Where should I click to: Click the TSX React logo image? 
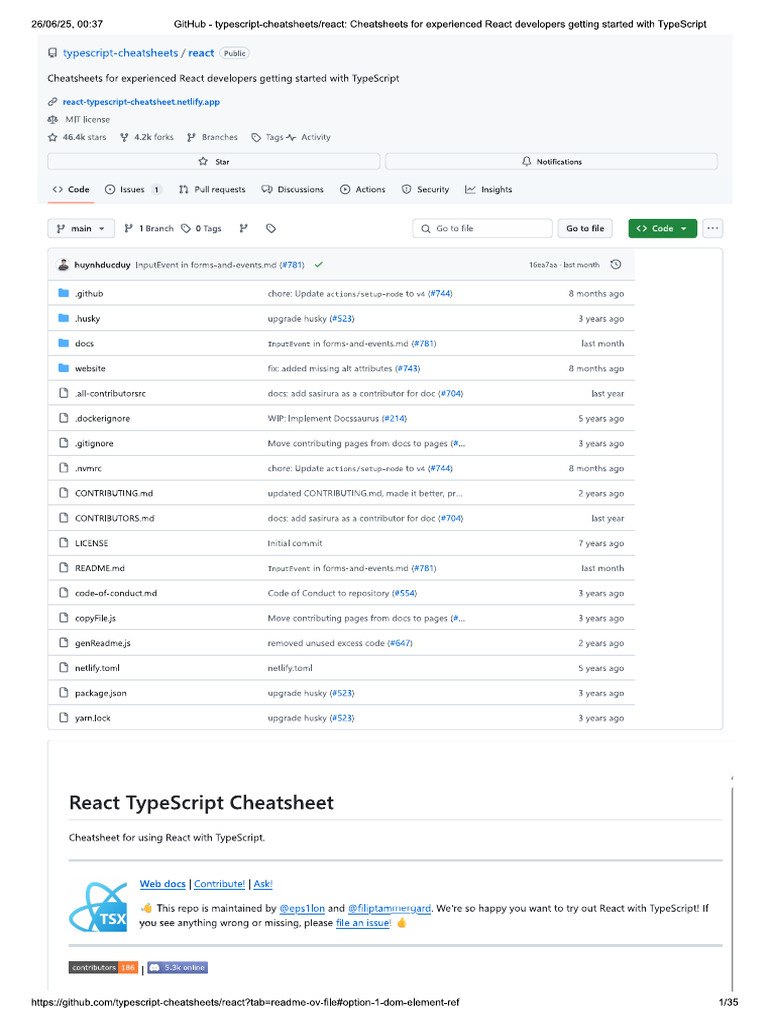point(98,908)
